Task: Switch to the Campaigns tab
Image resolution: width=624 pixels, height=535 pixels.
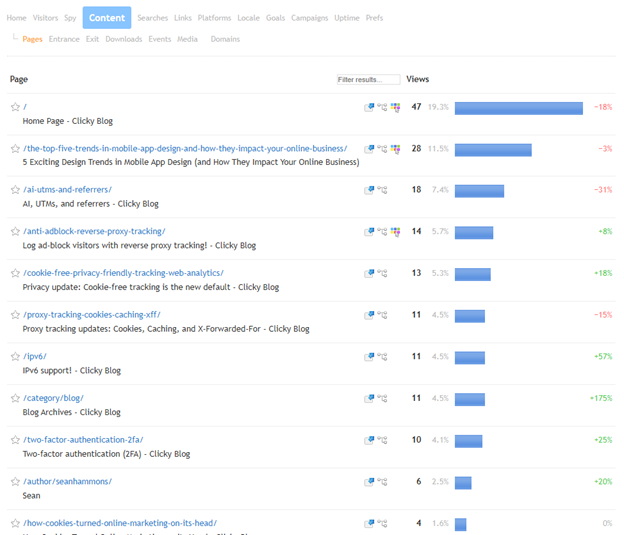Action: coord(309,18)
